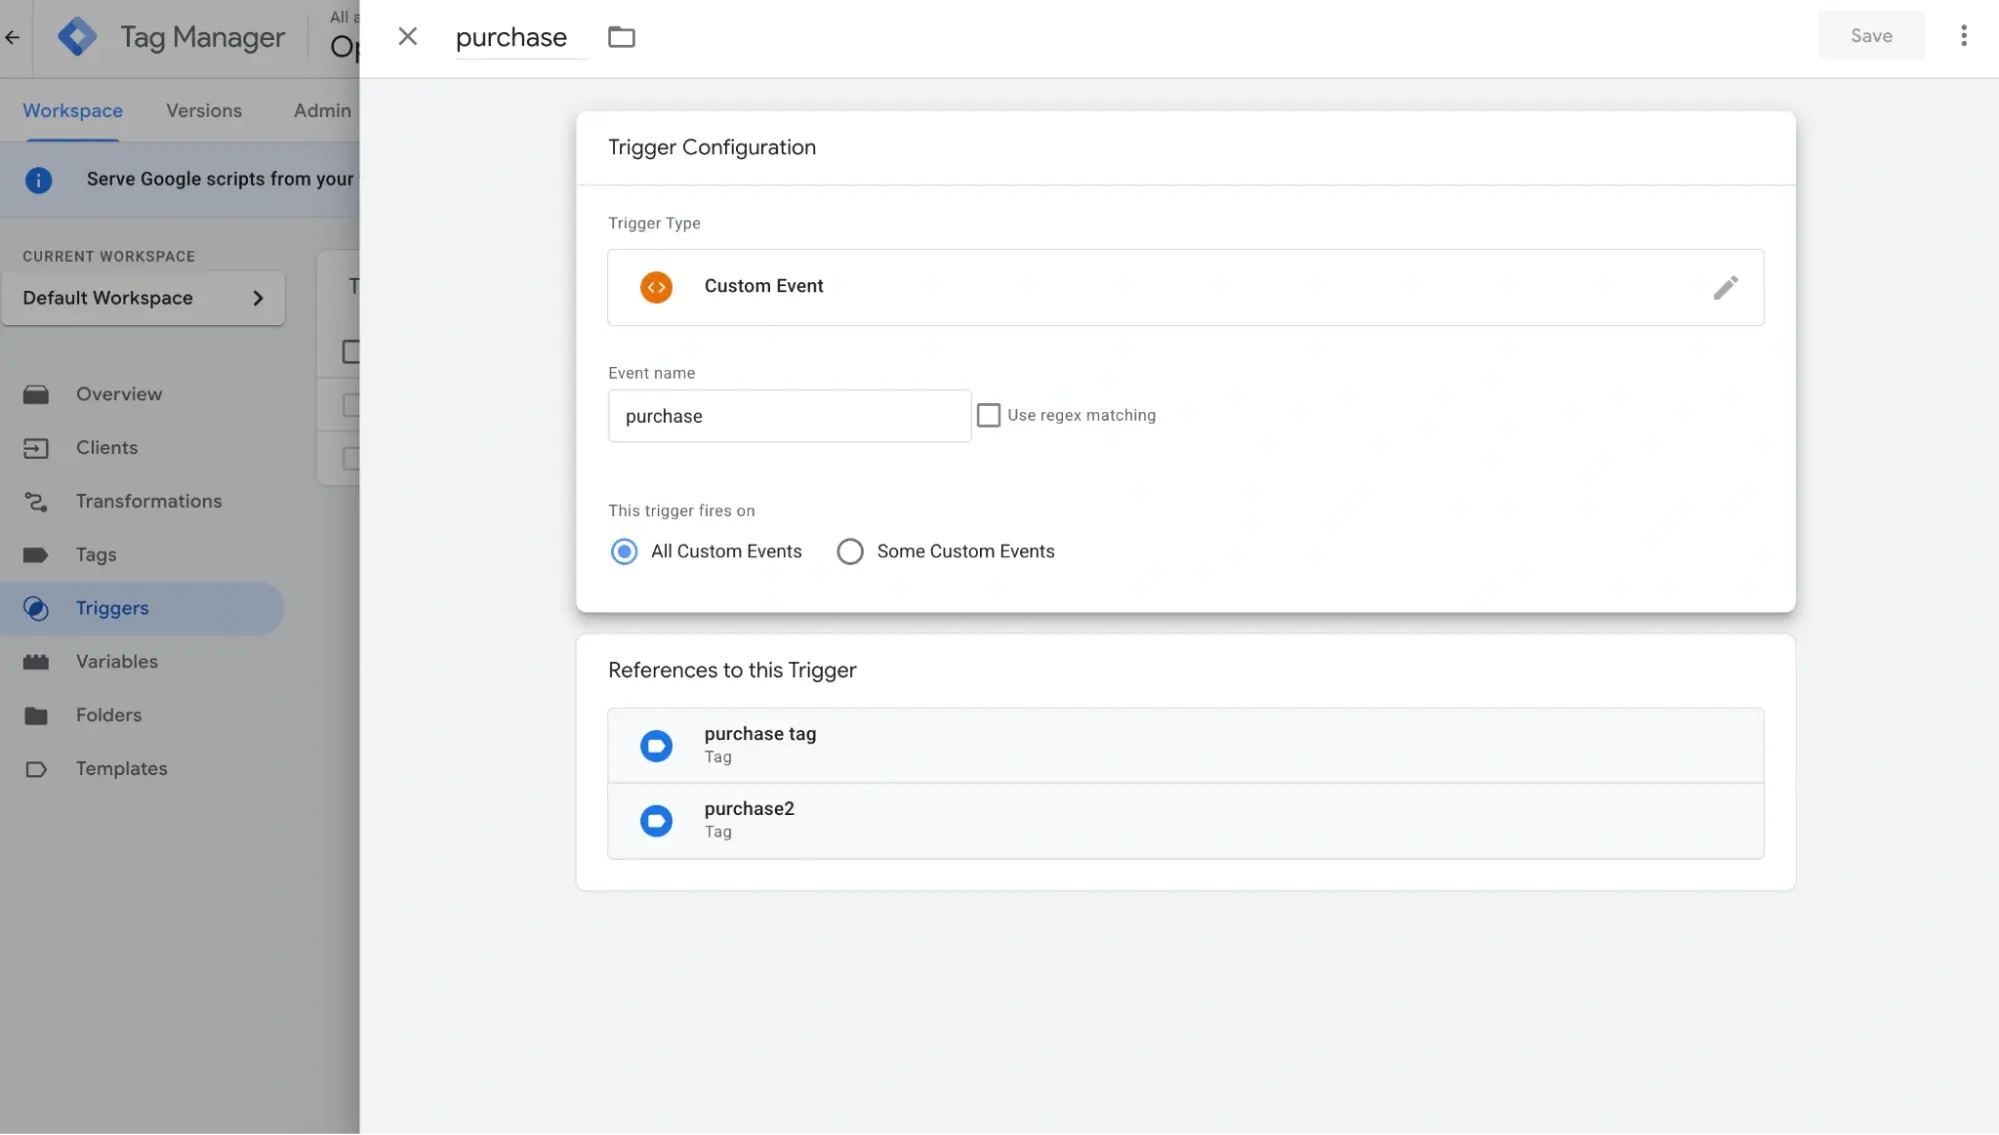Viewport: 1999px width, 1135px height.
Task: Edit trigger type with pencil icon
Action: (1725, 287)
